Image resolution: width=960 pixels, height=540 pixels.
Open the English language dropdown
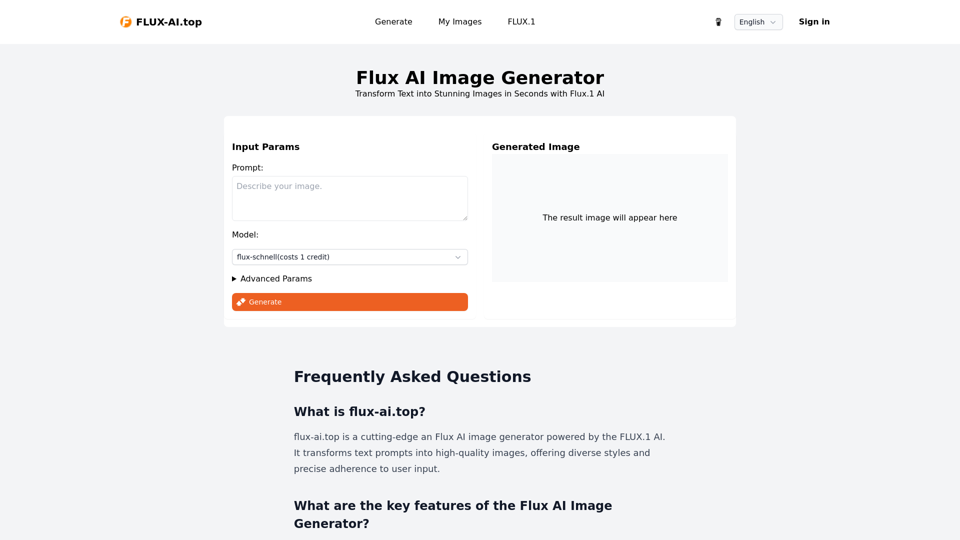[758, 22]
